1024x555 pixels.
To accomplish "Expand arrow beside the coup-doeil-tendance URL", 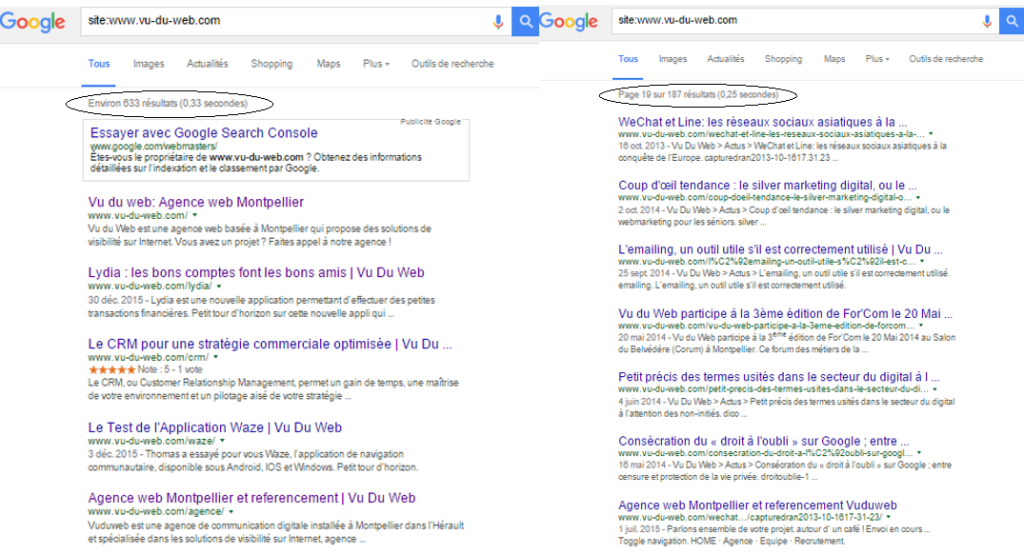I will pos(918,198).
